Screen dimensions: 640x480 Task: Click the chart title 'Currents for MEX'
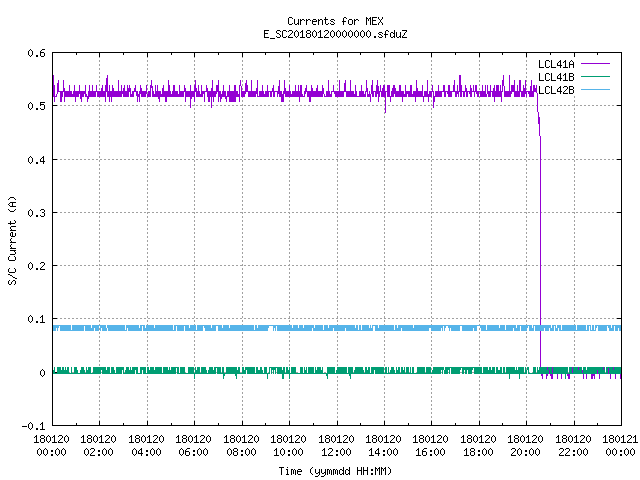(335, 21)
